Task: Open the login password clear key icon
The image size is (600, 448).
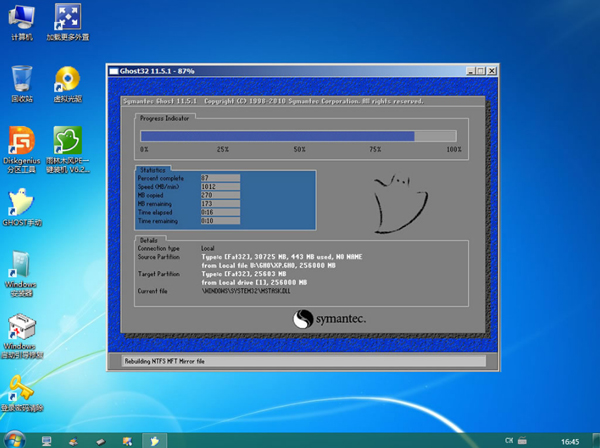Action: 21,388
